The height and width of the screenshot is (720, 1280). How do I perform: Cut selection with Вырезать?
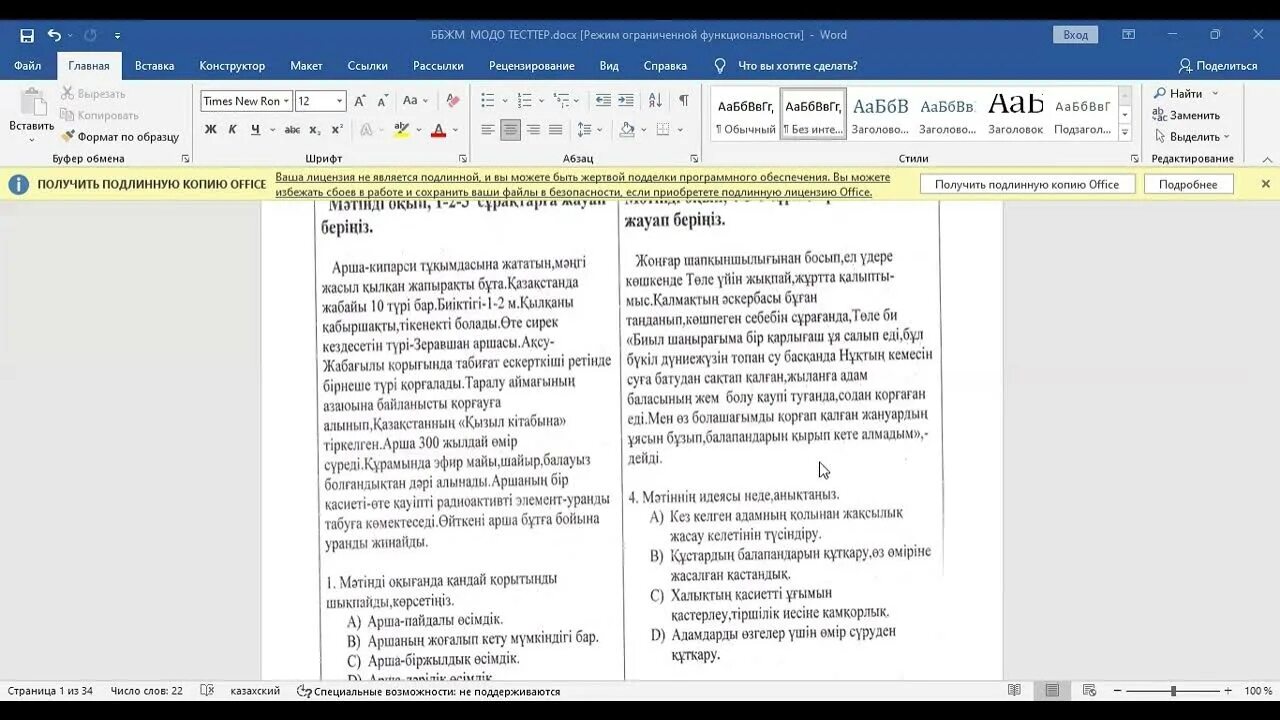click(93, 94)
